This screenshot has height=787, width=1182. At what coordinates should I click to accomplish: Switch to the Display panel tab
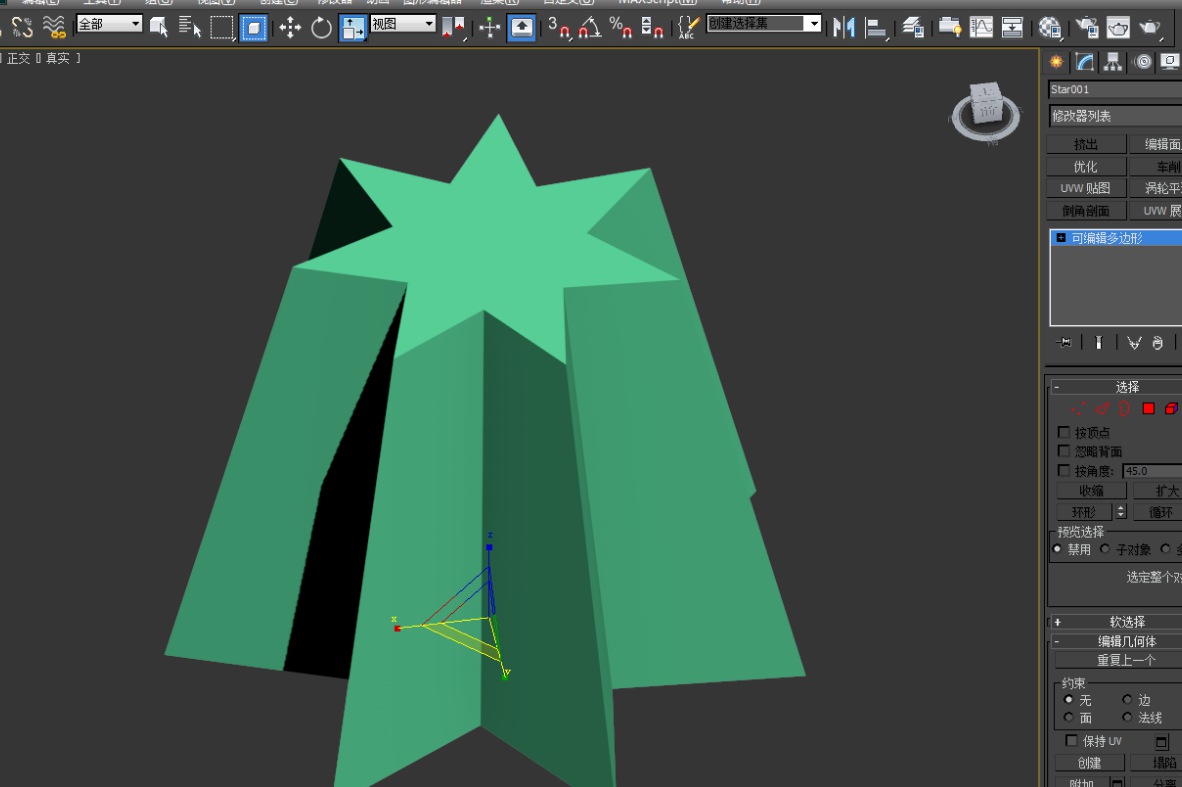(1170, 62)
